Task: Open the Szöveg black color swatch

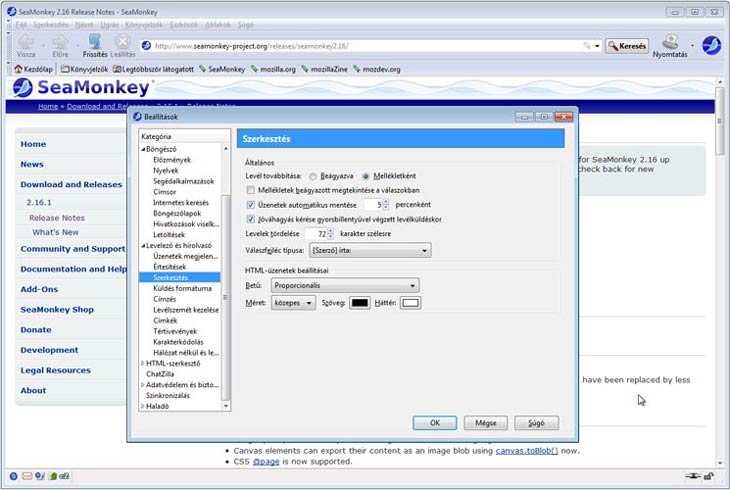Action: [x=359, y=303]
